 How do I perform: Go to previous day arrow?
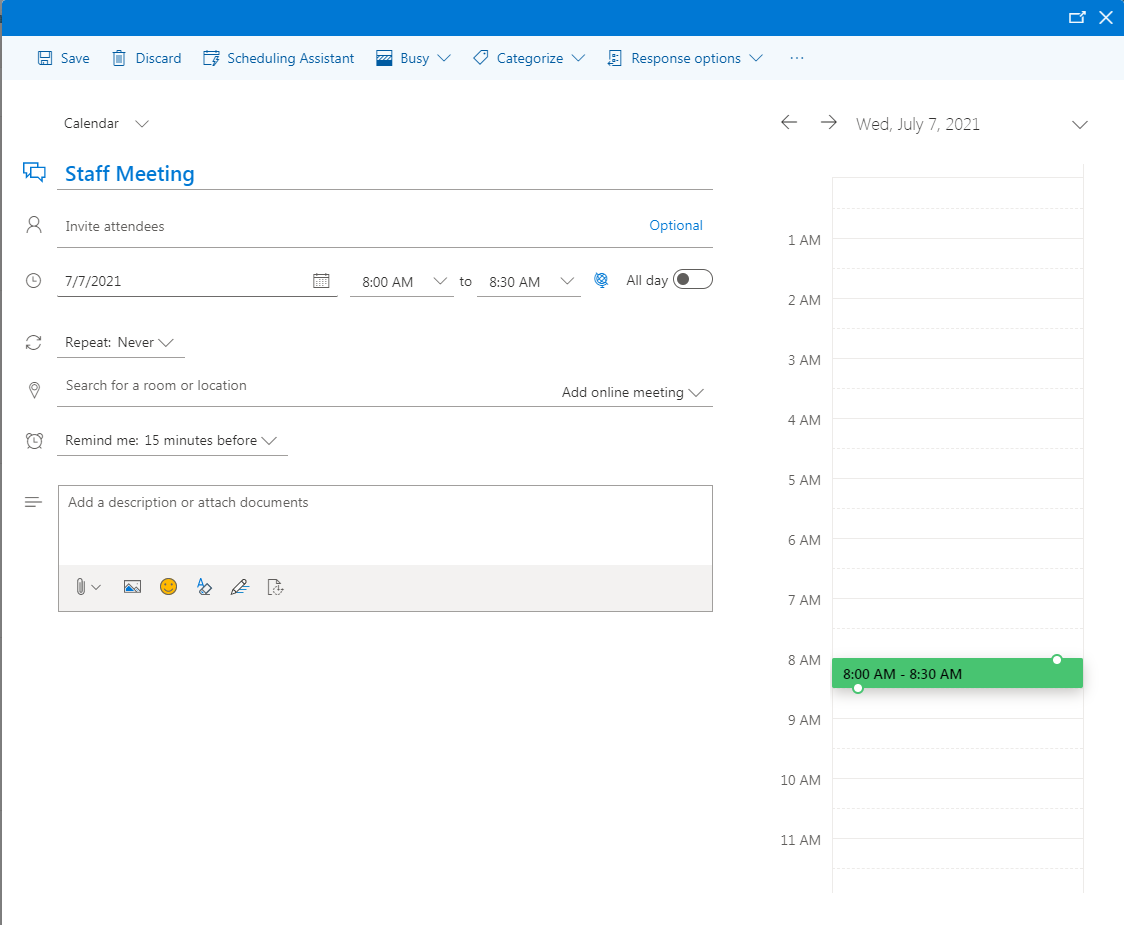[789, 122]
